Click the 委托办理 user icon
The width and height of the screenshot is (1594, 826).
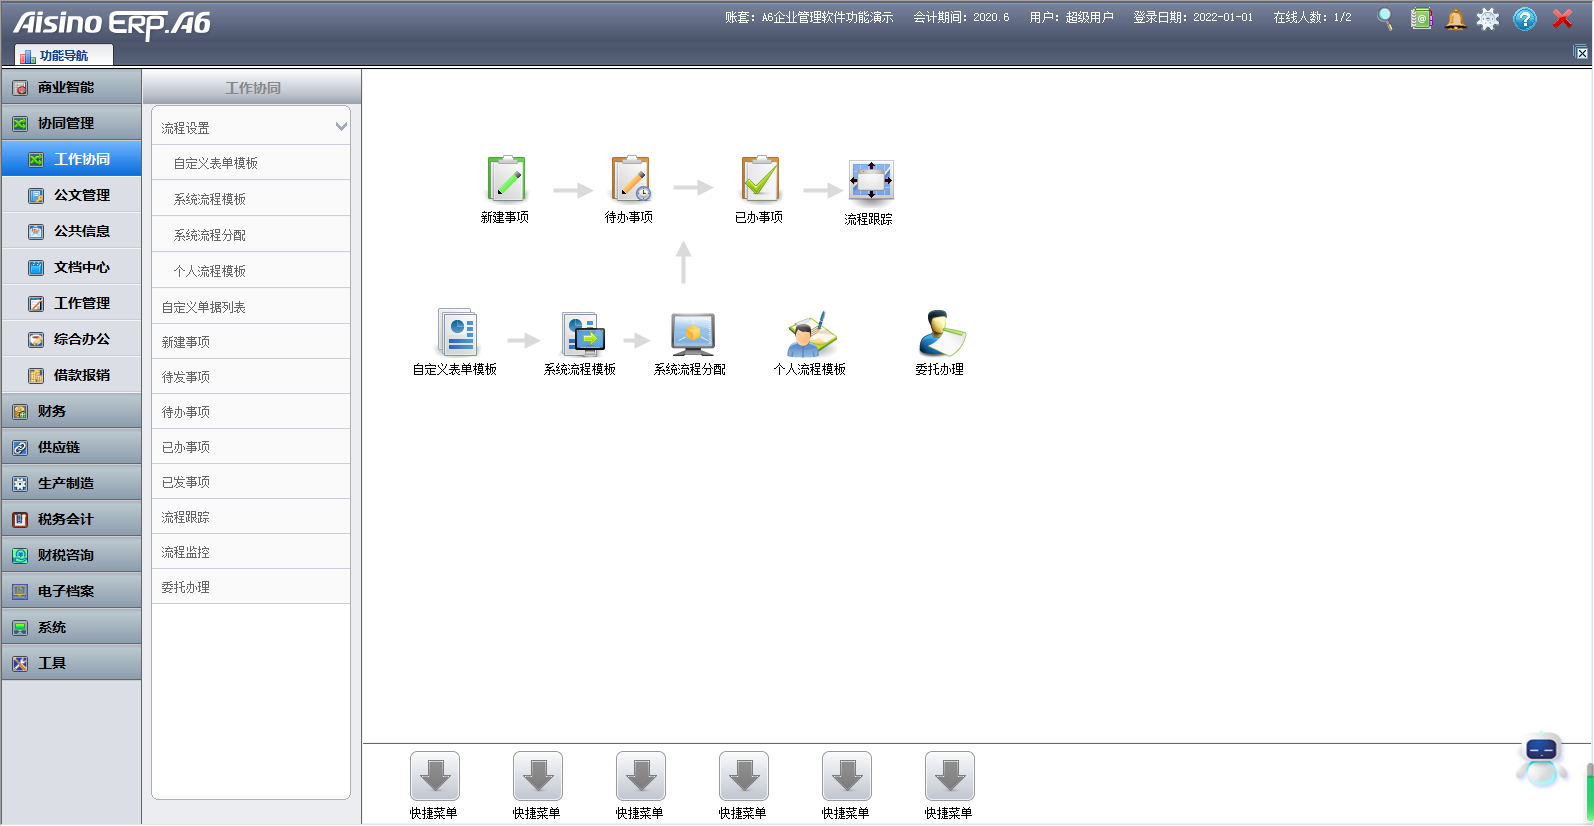point(941,334)
